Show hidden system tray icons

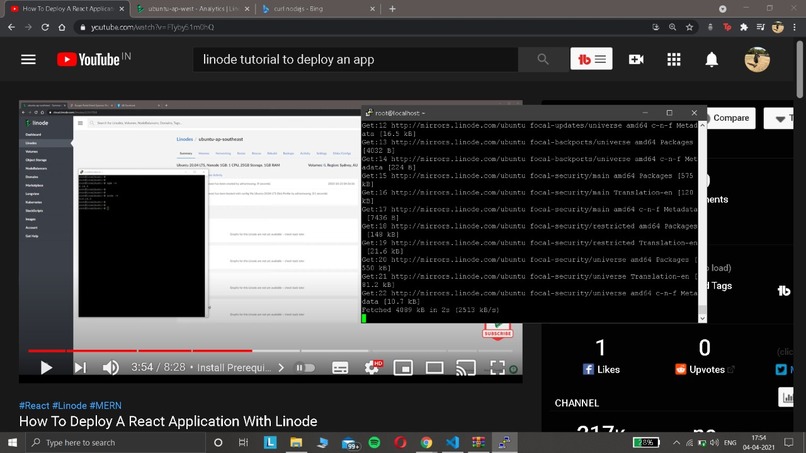pyautogui.click(x=676, y=443)
